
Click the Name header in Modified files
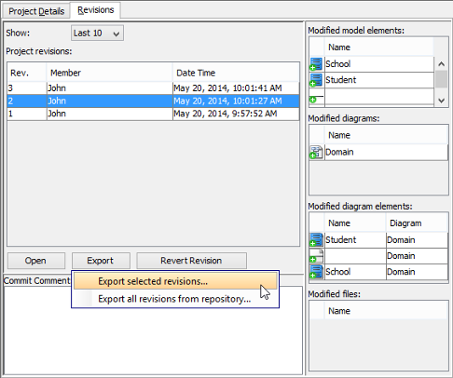point(386,311)
